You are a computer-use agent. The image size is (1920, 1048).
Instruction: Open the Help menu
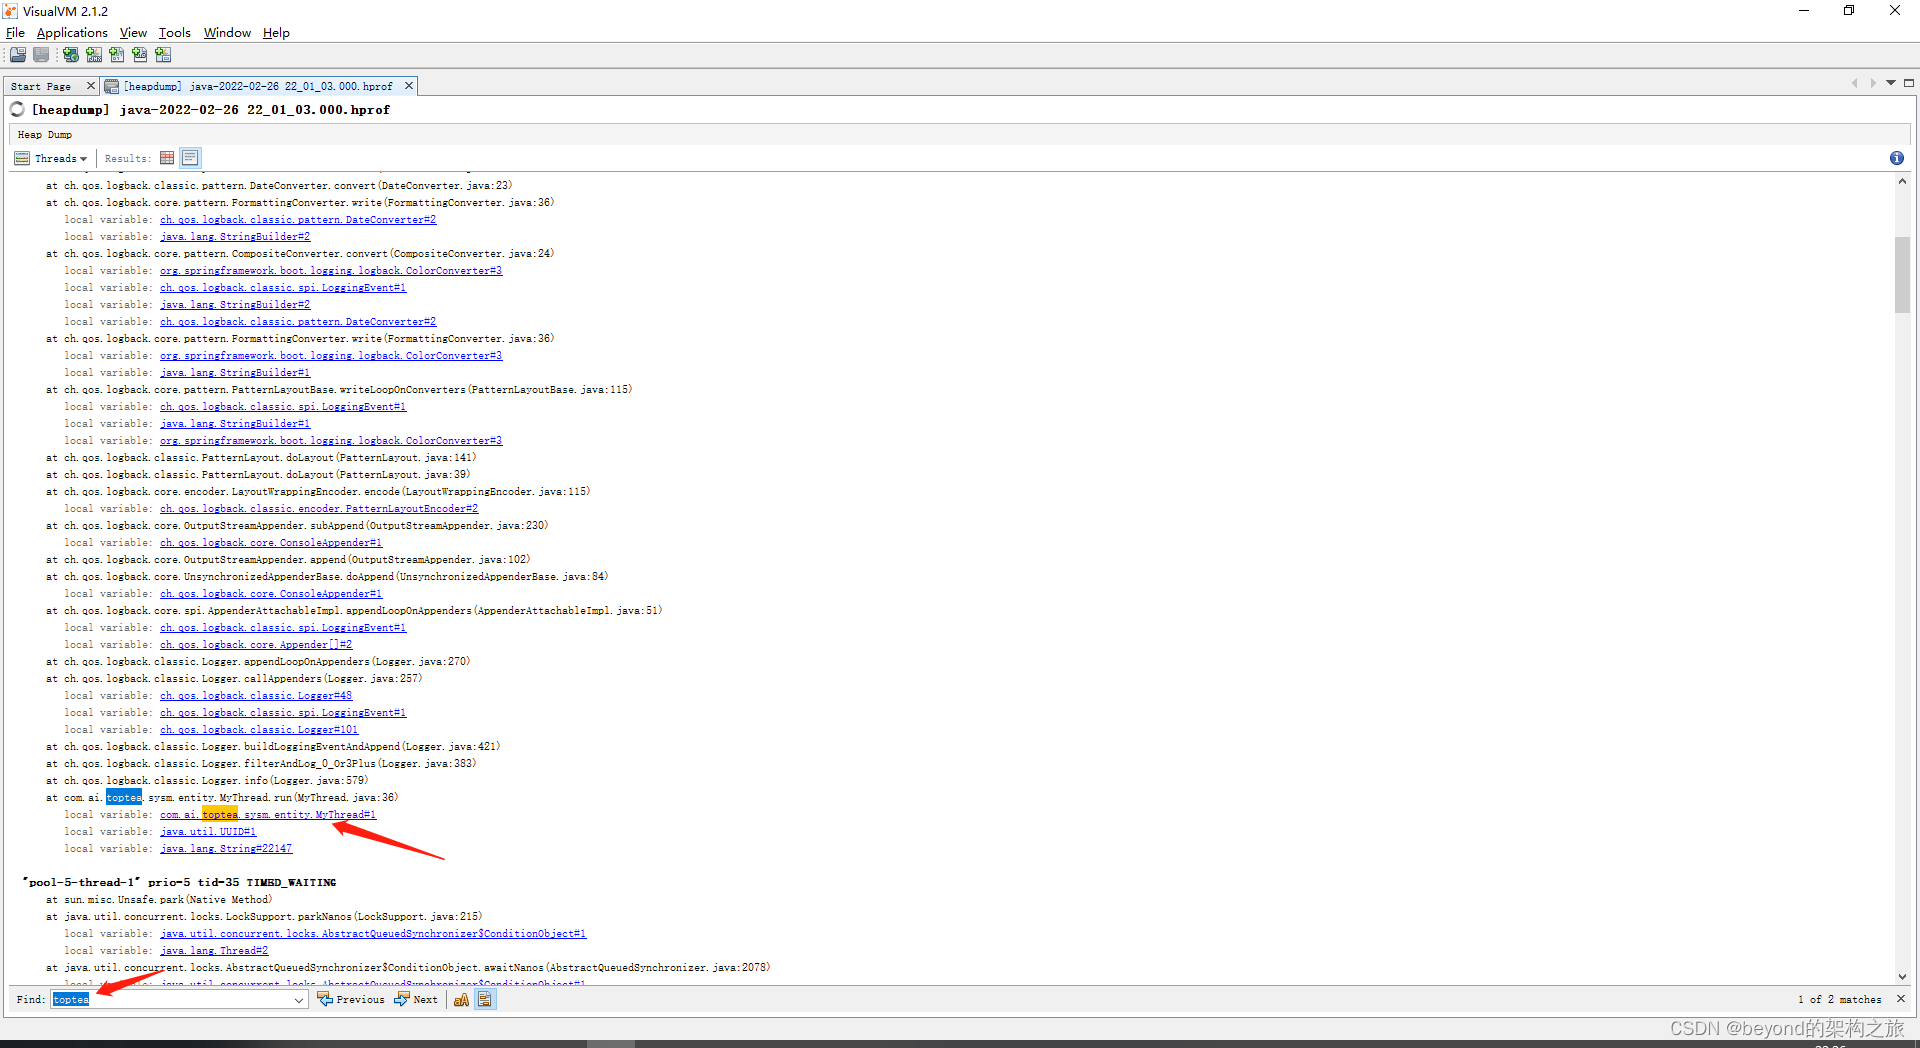point(276,33)
